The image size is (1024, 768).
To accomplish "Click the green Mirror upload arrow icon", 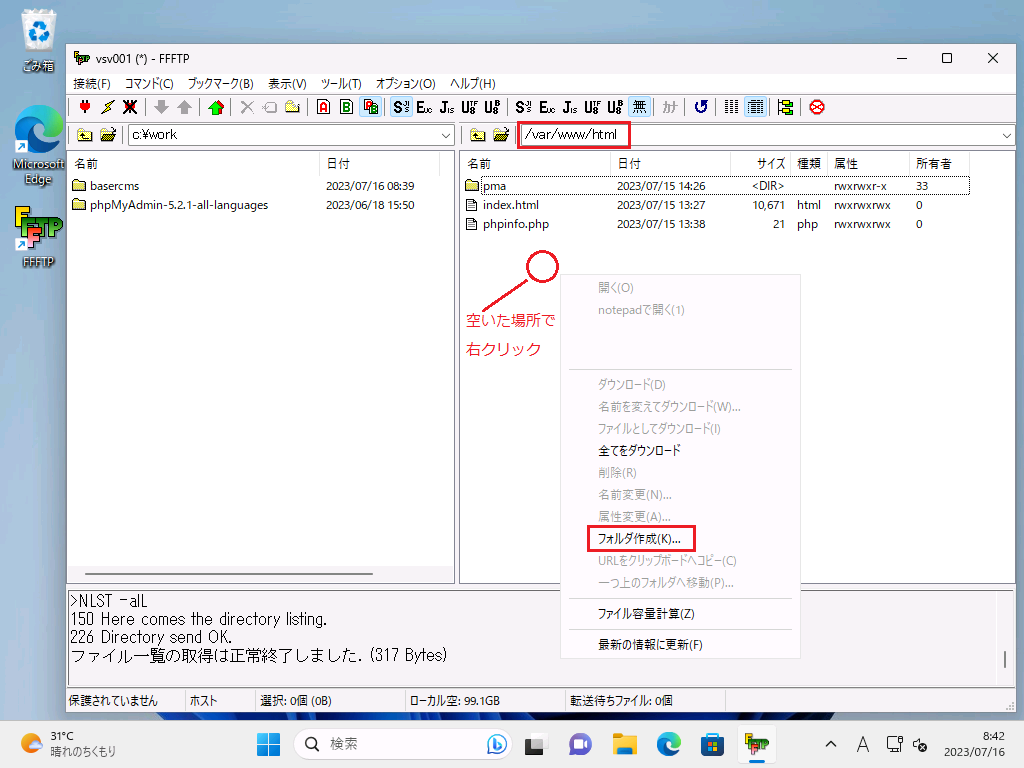I will coord(216,107).
